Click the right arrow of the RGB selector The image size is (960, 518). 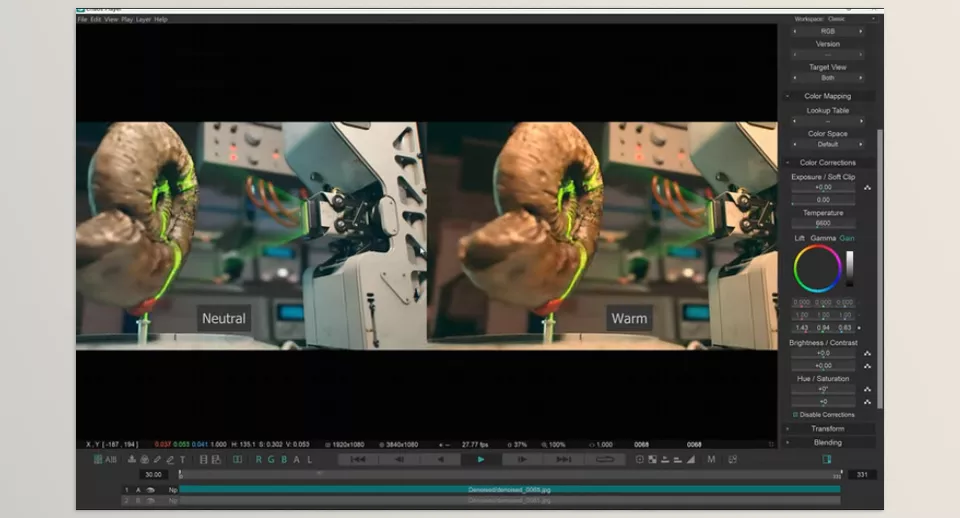(x=860, y=31)
